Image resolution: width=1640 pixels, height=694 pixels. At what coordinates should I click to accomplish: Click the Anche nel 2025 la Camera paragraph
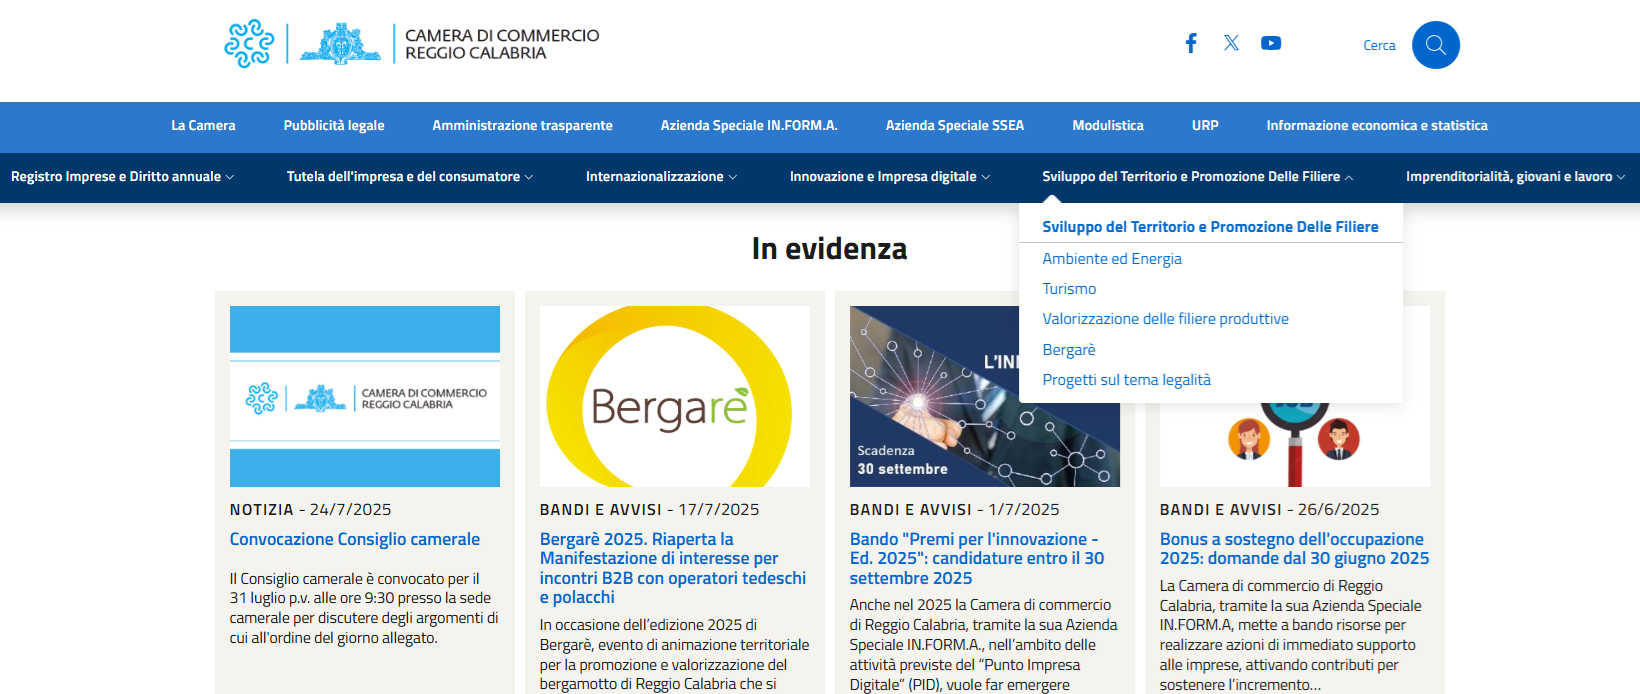coord(984,645)
